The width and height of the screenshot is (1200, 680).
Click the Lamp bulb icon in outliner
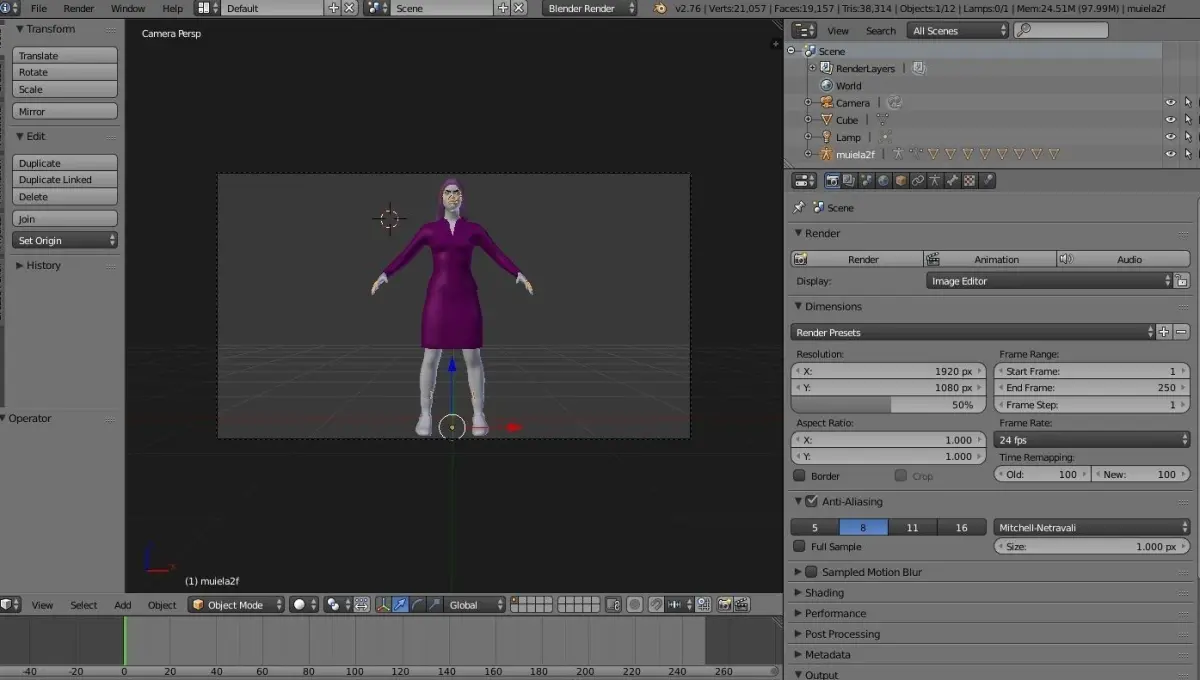click(x=827, y=136)
